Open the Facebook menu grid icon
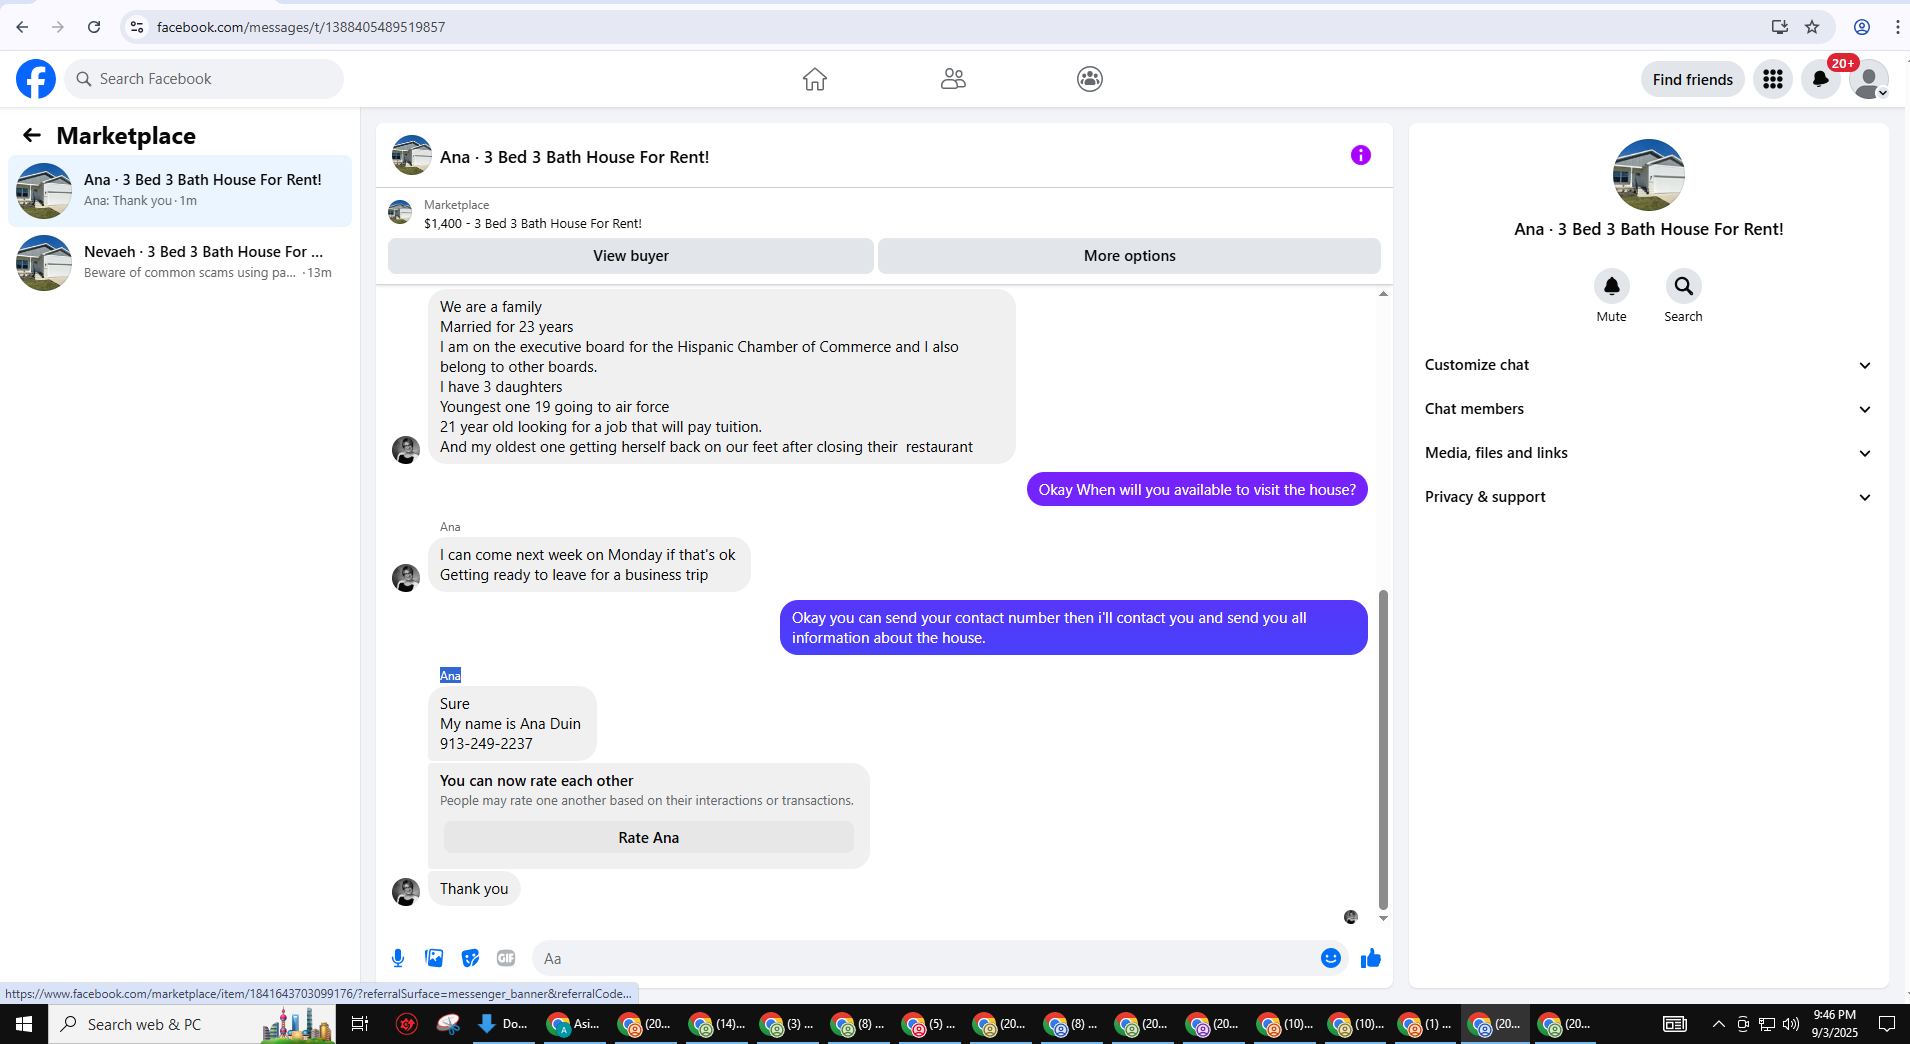1910x1044 pixels. [1773, 79]
